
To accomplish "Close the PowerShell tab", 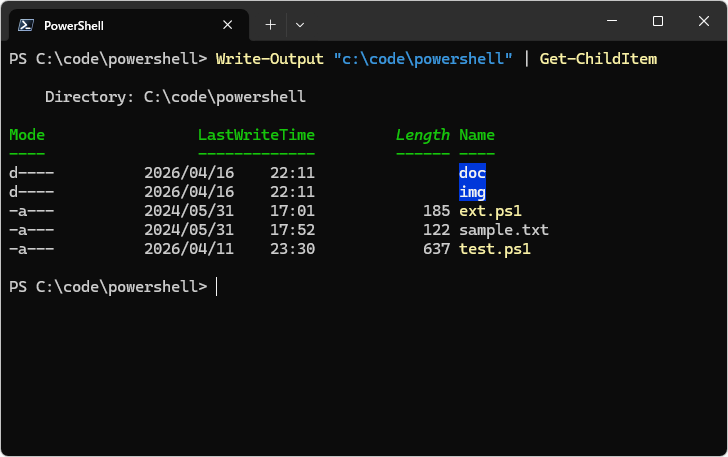I will coord(229,25).
